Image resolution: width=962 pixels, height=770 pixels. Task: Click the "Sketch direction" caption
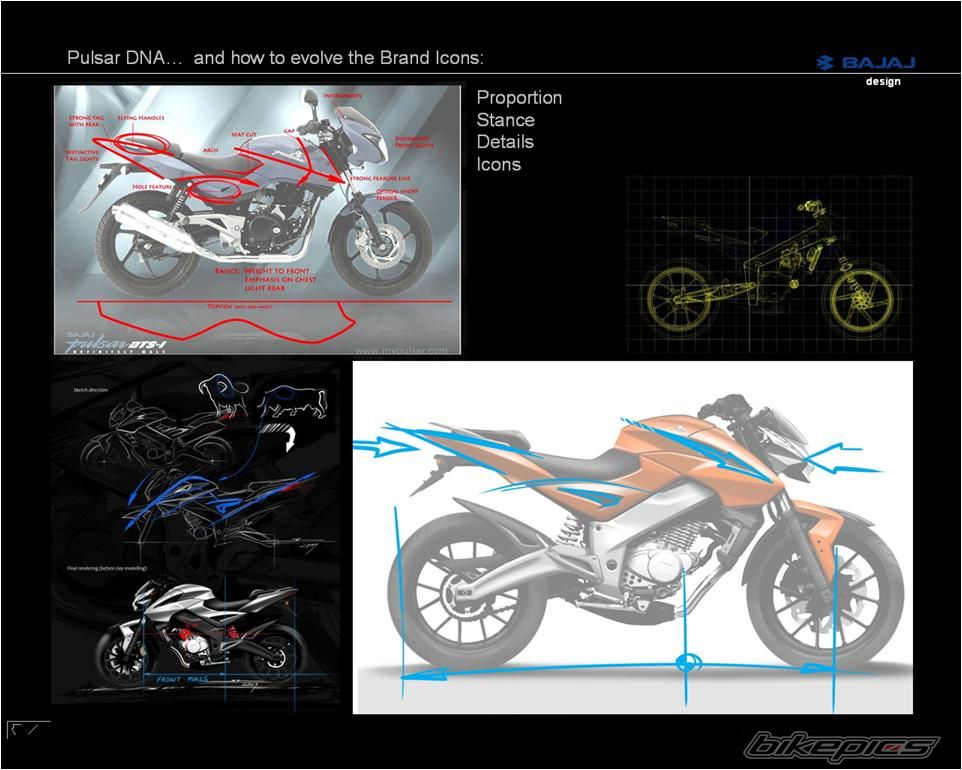pos(90,390)
